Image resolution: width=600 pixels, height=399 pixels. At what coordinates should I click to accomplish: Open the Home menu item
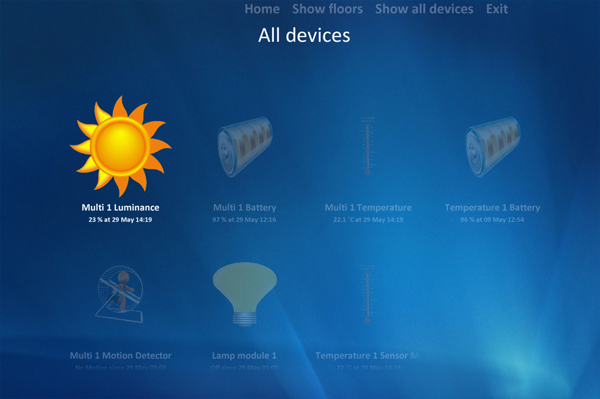pyautogui.click(x=262, y=9)
